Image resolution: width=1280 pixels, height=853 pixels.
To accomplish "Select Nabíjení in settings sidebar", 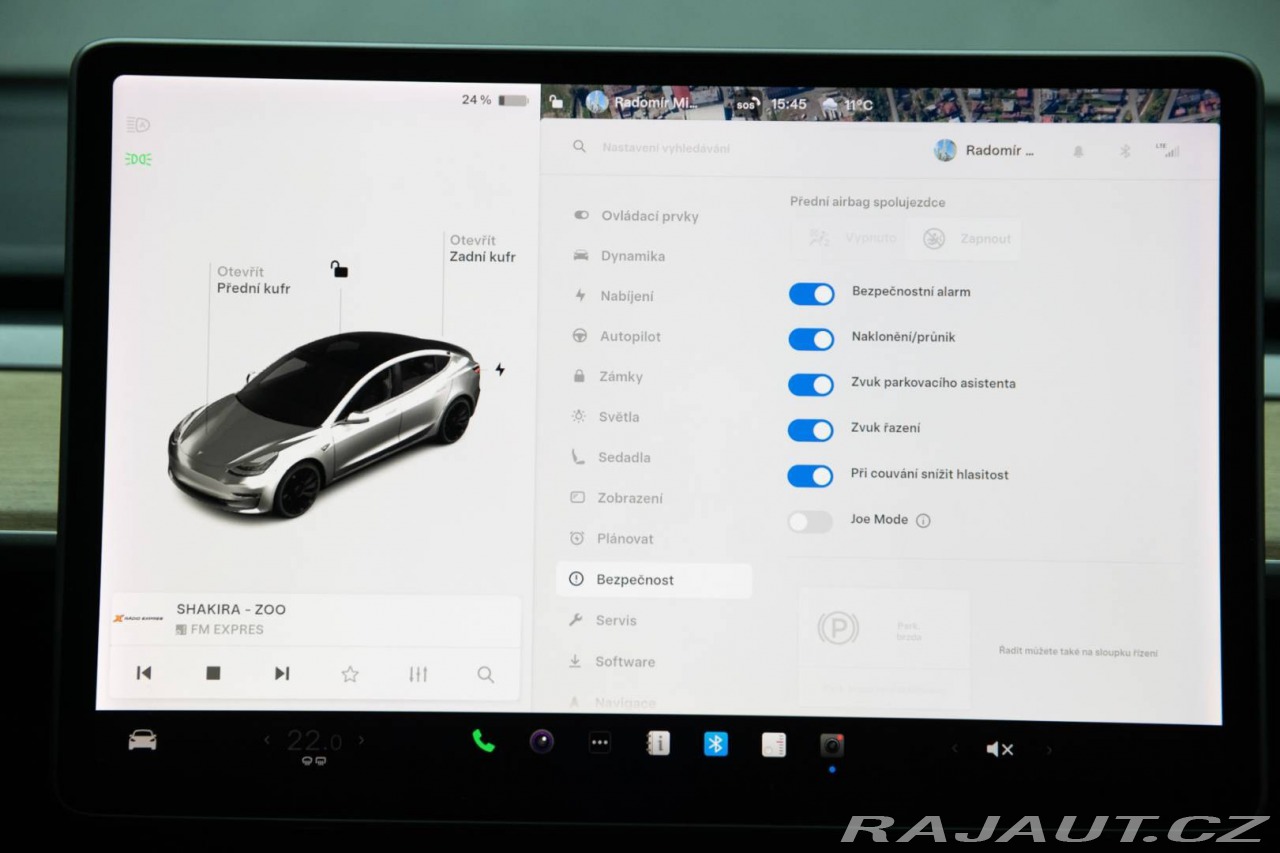I will click(626, 296).
